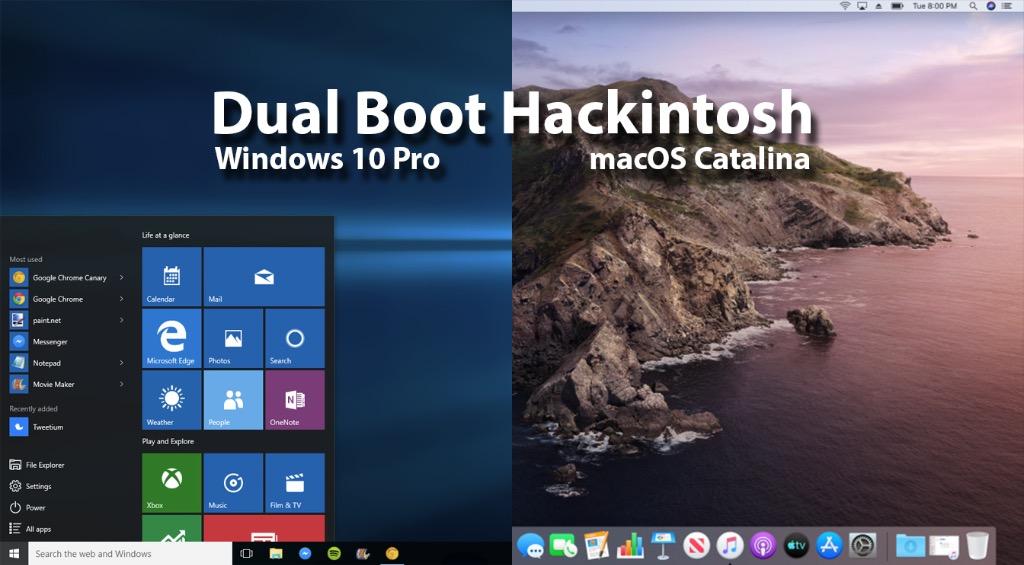This screenshot has width=1024, height=565.
Task: Expand Google Chrome Canary jump list arrow
Action: coord(121,278)
